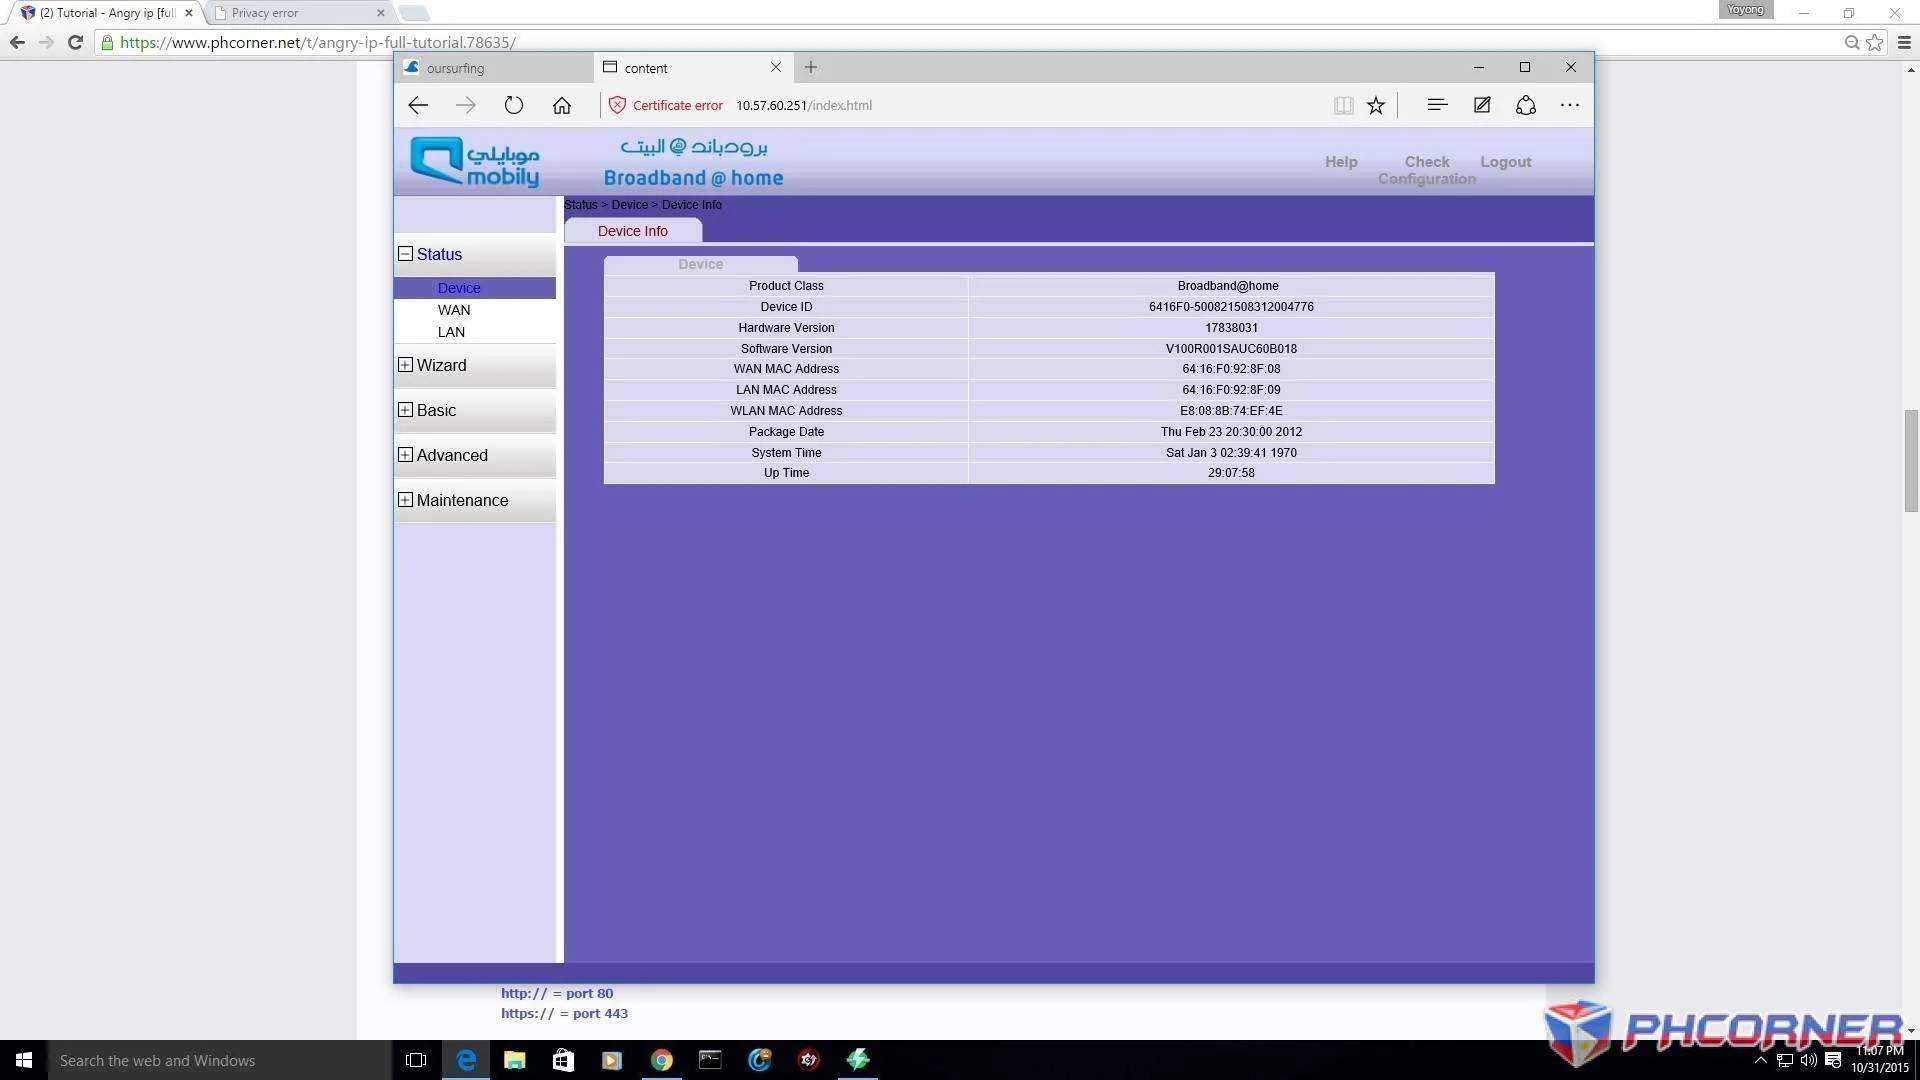This screenshot has height=1080, width=1920.
Task: Open a new tab in Edge
Action: [x=811, y=67]
